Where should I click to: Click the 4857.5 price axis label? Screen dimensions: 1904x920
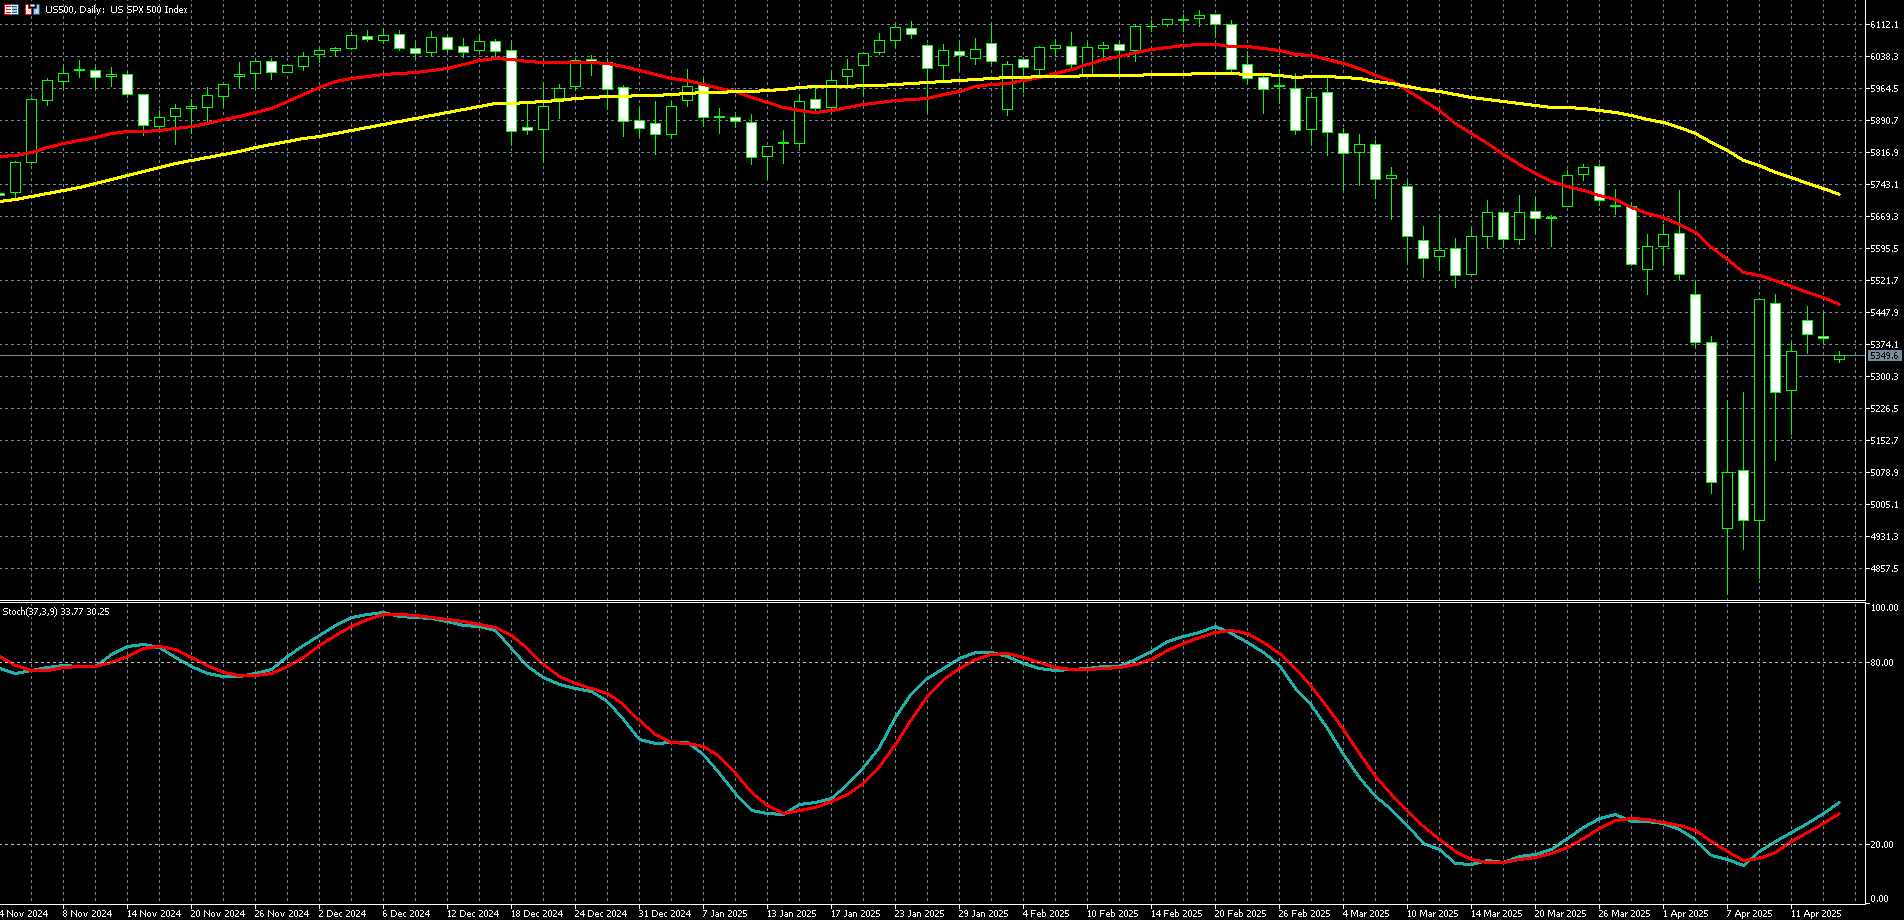click(1884, 569)
